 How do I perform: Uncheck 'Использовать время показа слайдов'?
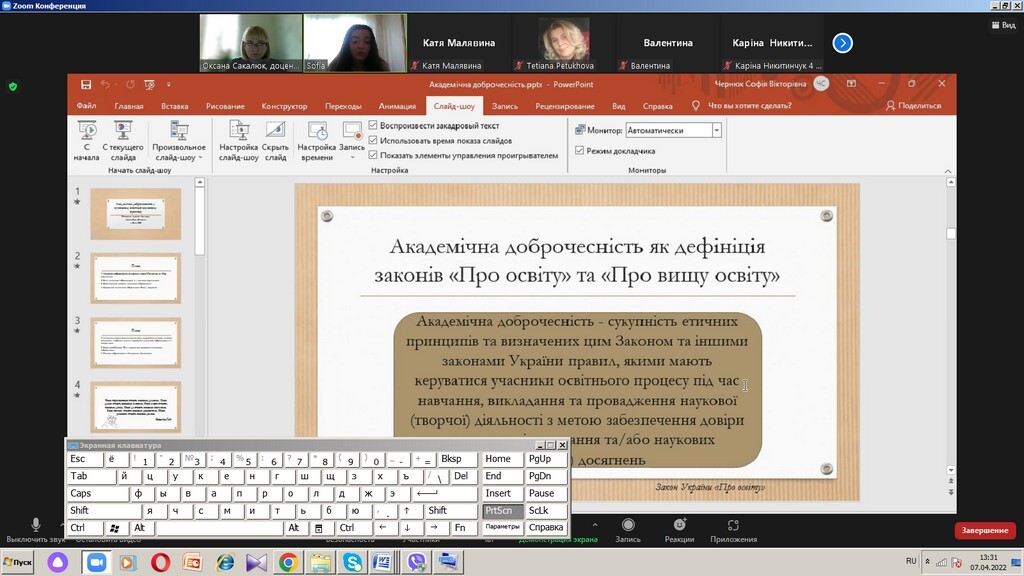[x=374, y=141]
